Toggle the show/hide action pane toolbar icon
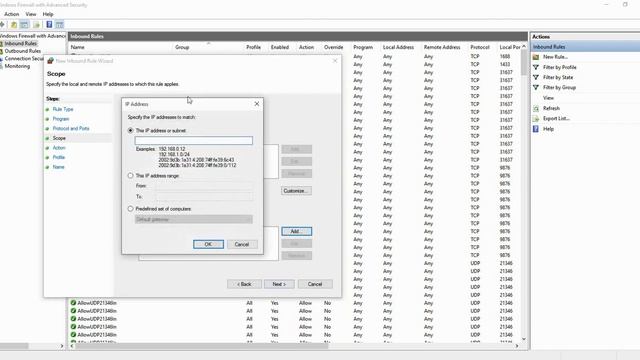640x360 pixels. [60, 25]
